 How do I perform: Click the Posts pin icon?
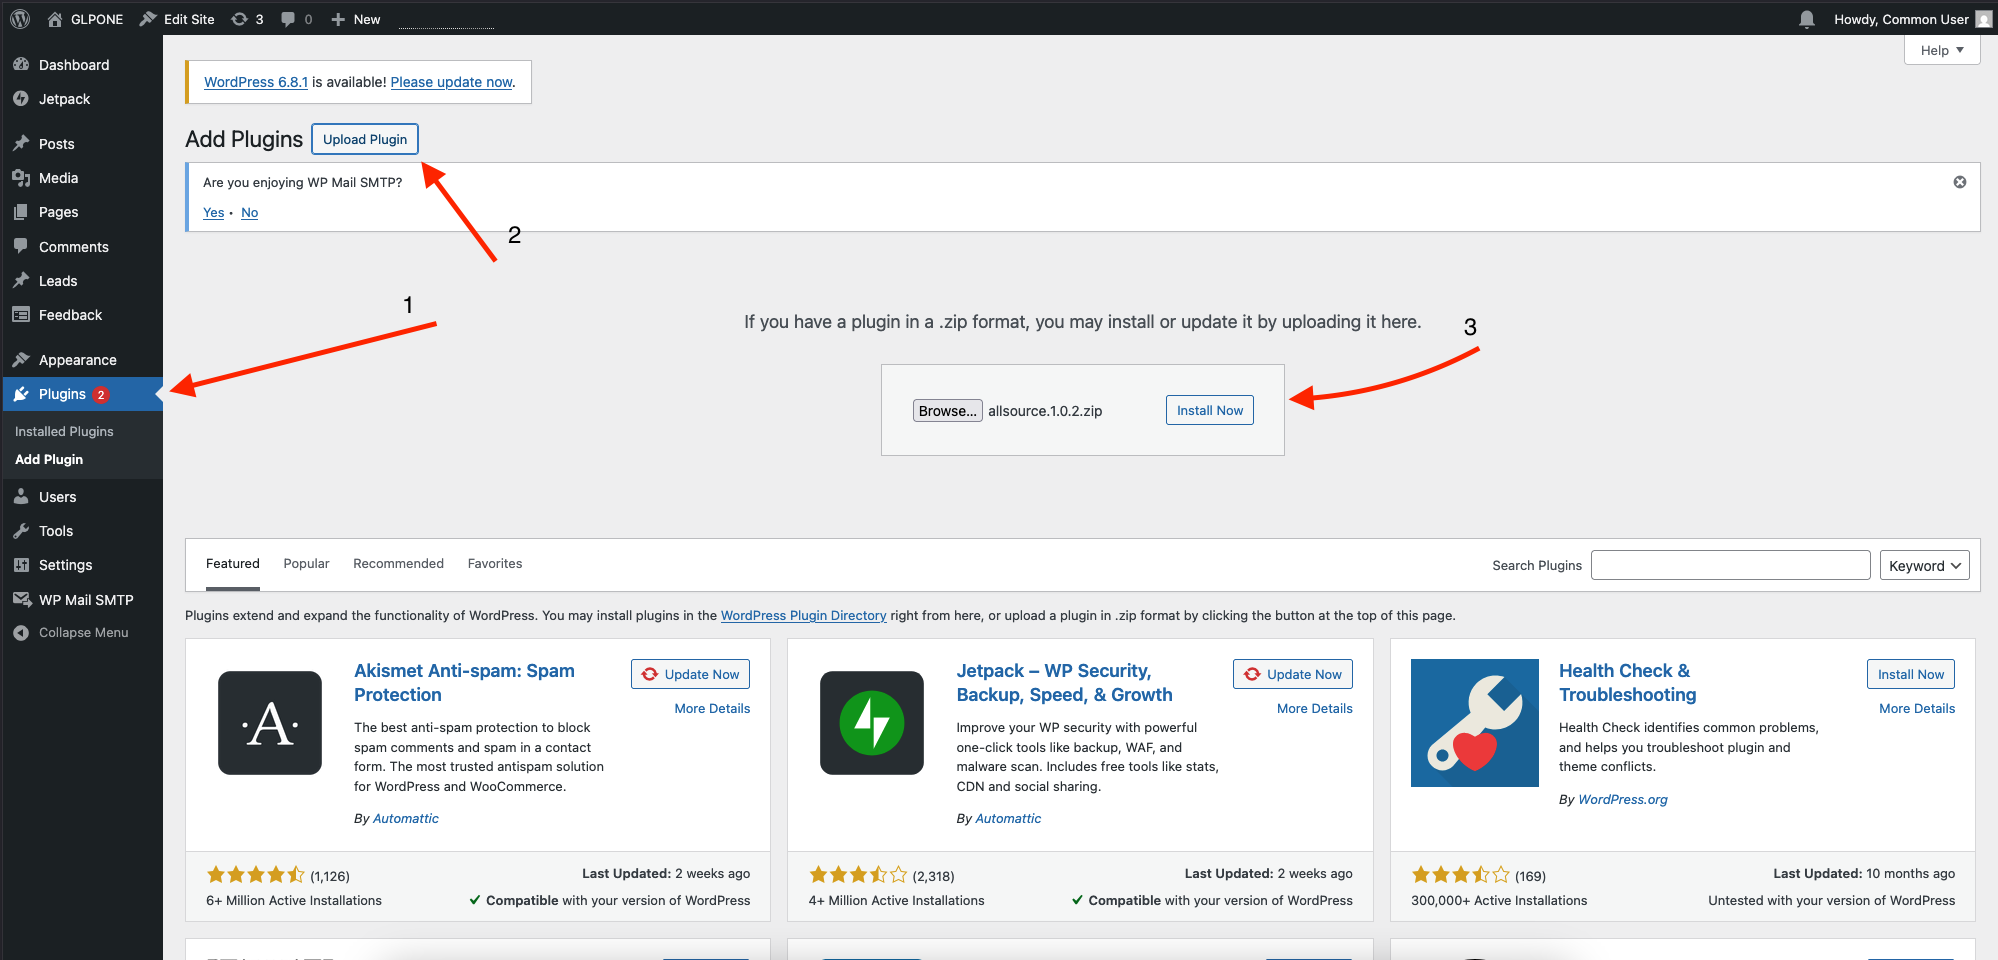[21, 143]
